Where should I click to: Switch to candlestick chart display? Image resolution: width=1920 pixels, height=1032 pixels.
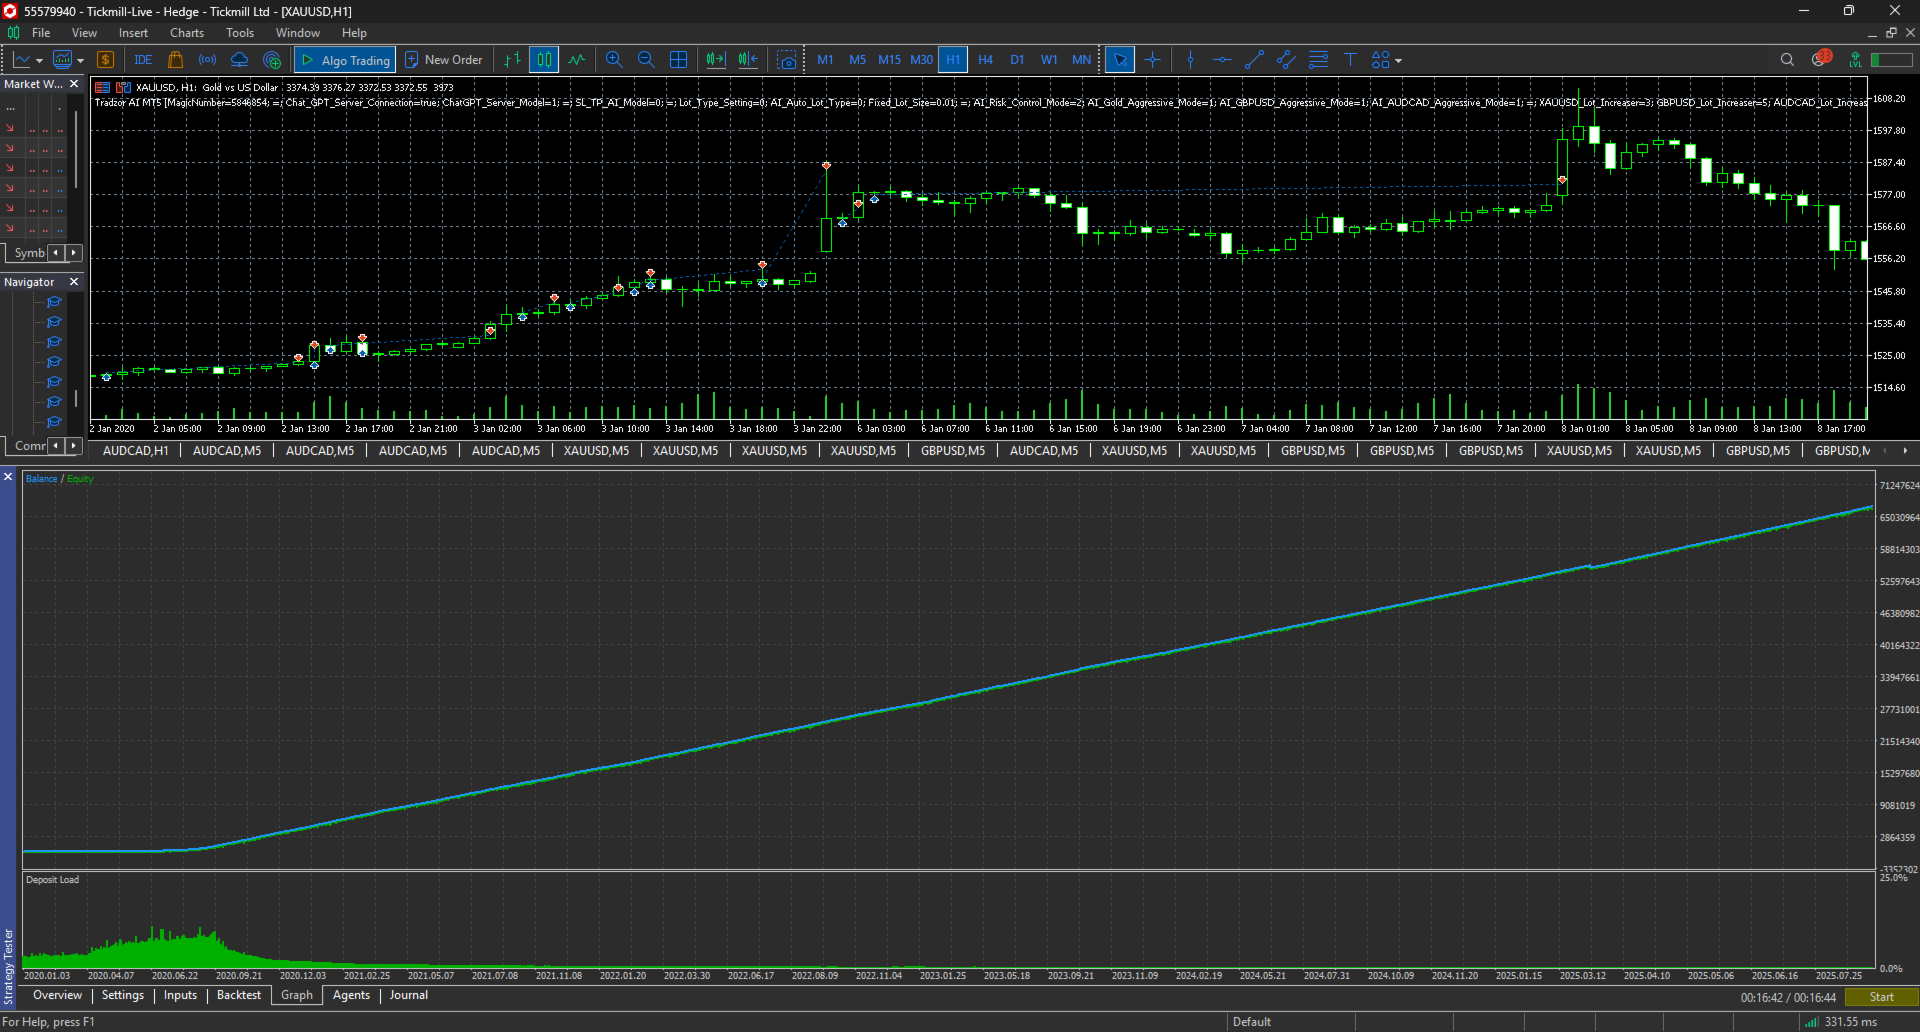(544, 60)
